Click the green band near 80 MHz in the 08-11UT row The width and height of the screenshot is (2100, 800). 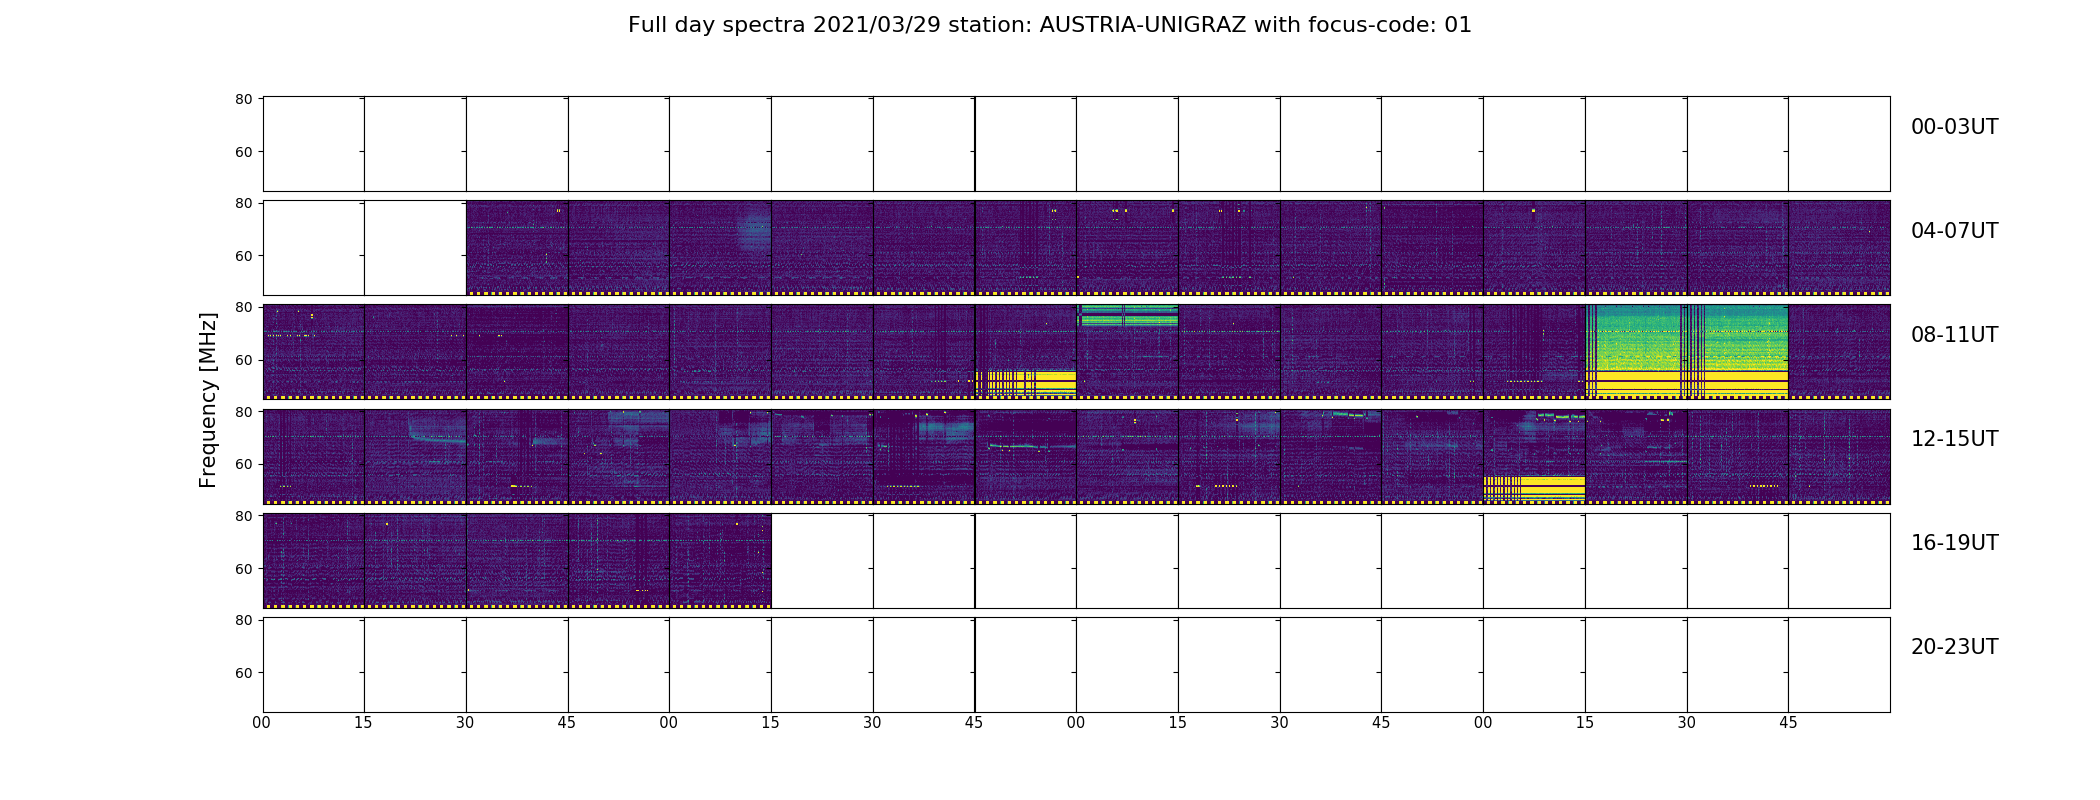pos(1127,316)
